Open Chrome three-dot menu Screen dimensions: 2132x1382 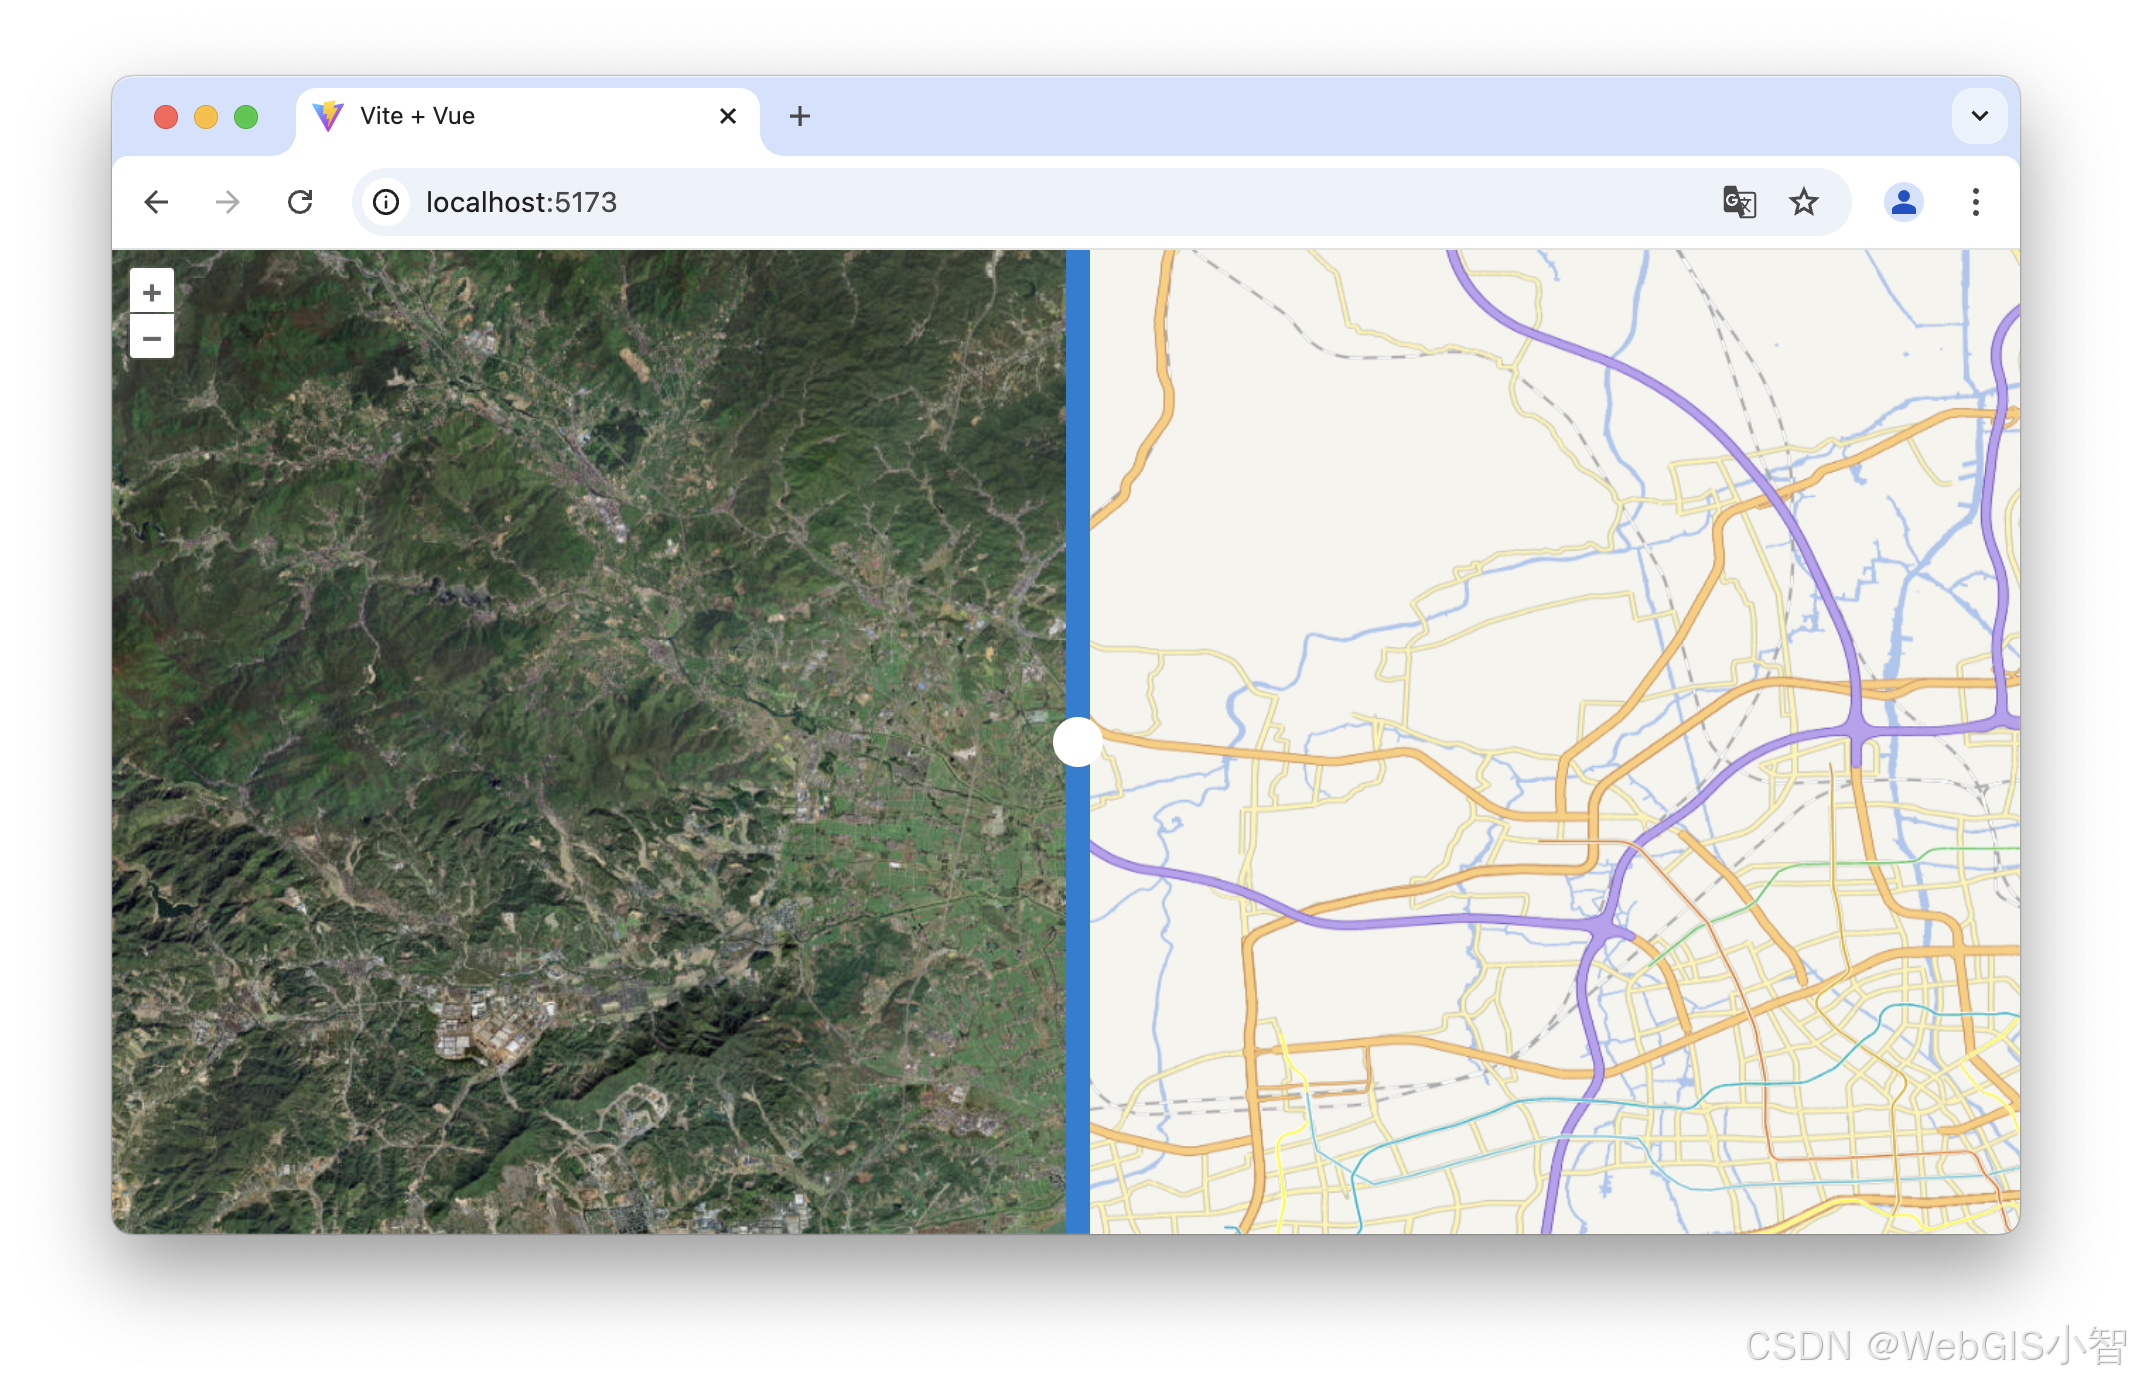[x=1975, y=202]
